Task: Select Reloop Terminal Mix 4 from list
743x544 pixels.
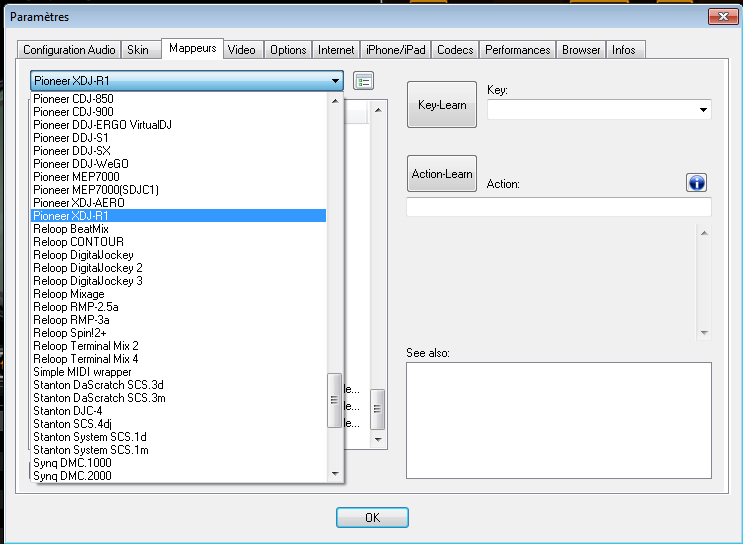Action: tap(86, 359)
